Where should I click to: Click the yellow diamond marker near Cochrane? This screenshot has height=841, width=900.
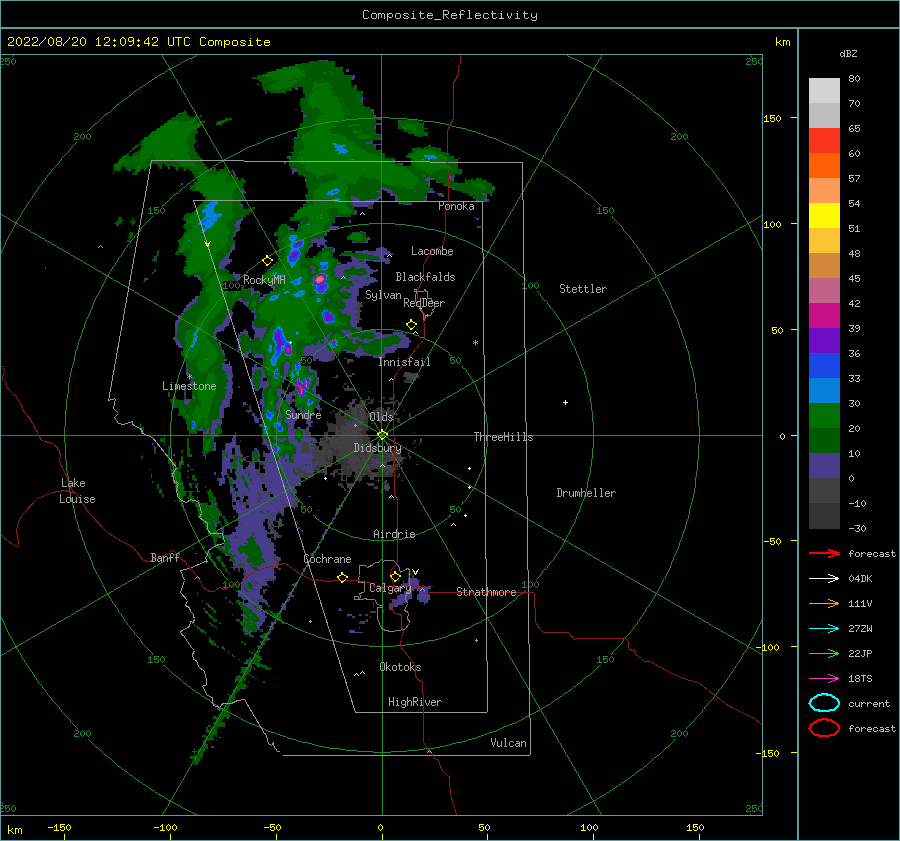click(343, 577)
